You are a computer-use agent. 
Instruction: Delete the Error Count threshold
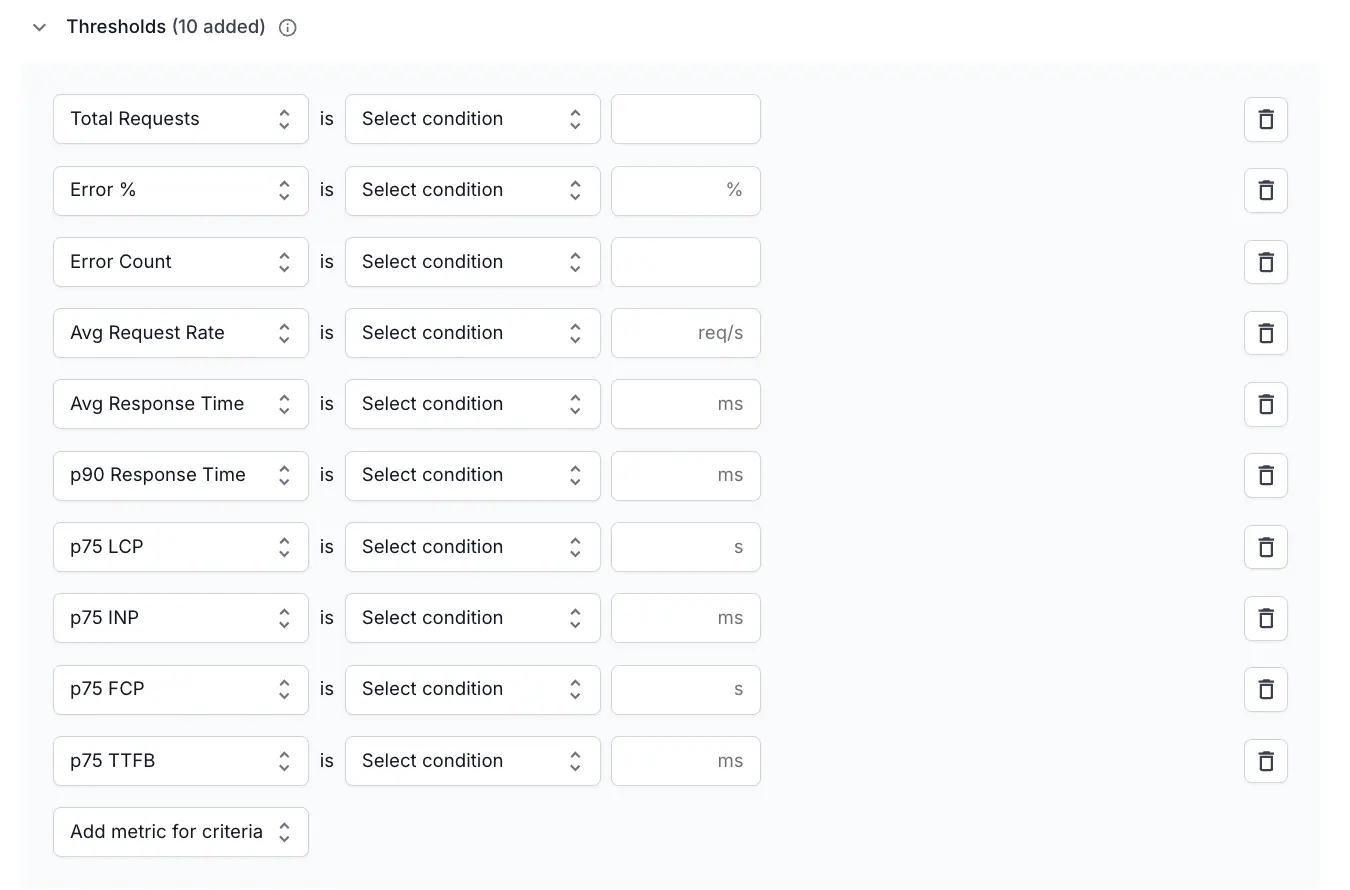click(1265, 262)
